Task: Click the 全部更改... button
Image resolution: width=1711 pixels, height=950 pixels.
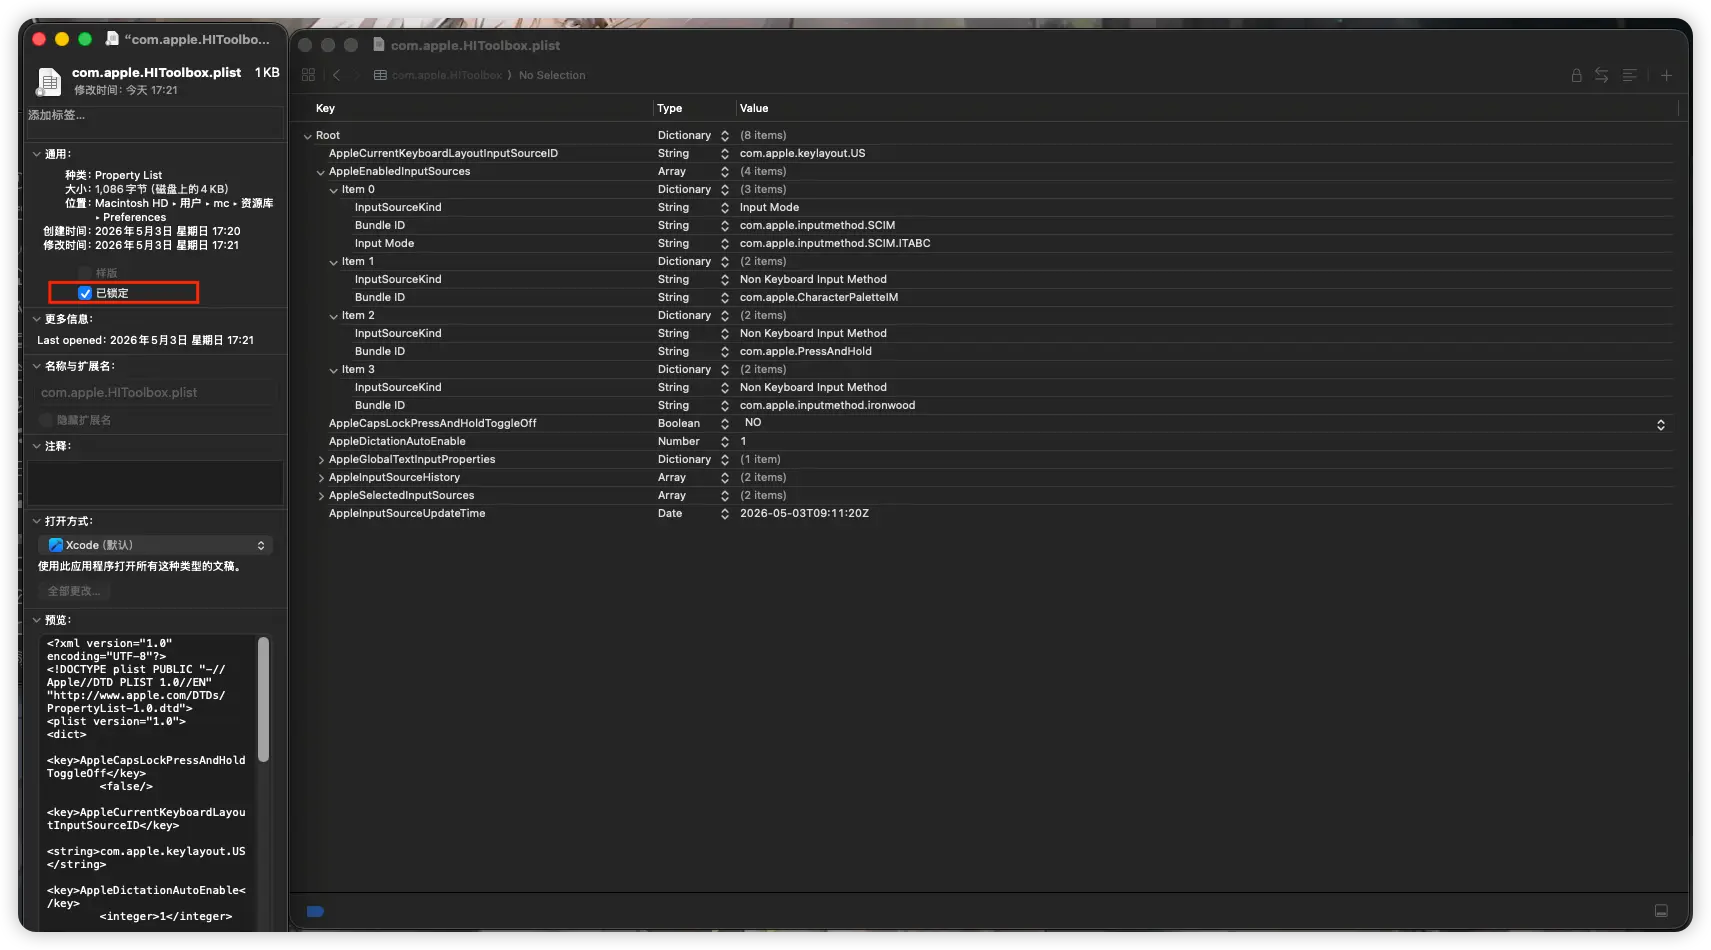Action: 74,591
